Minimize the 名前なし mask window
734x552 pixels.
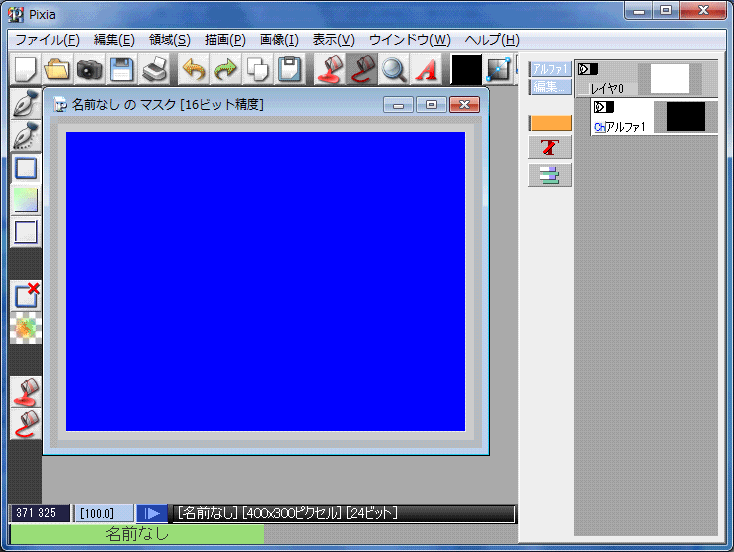click(398, 105)
